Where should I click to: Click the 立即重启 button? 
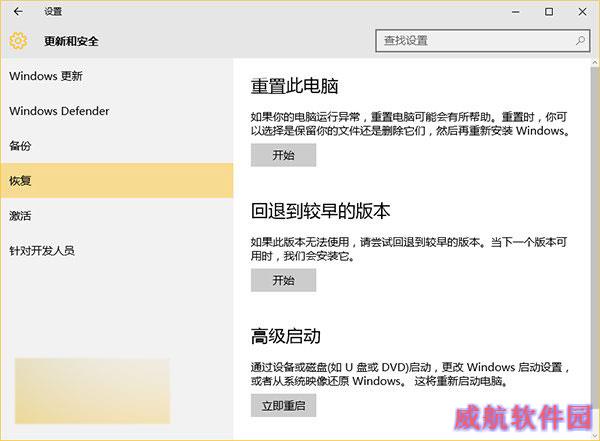[283, 405]
